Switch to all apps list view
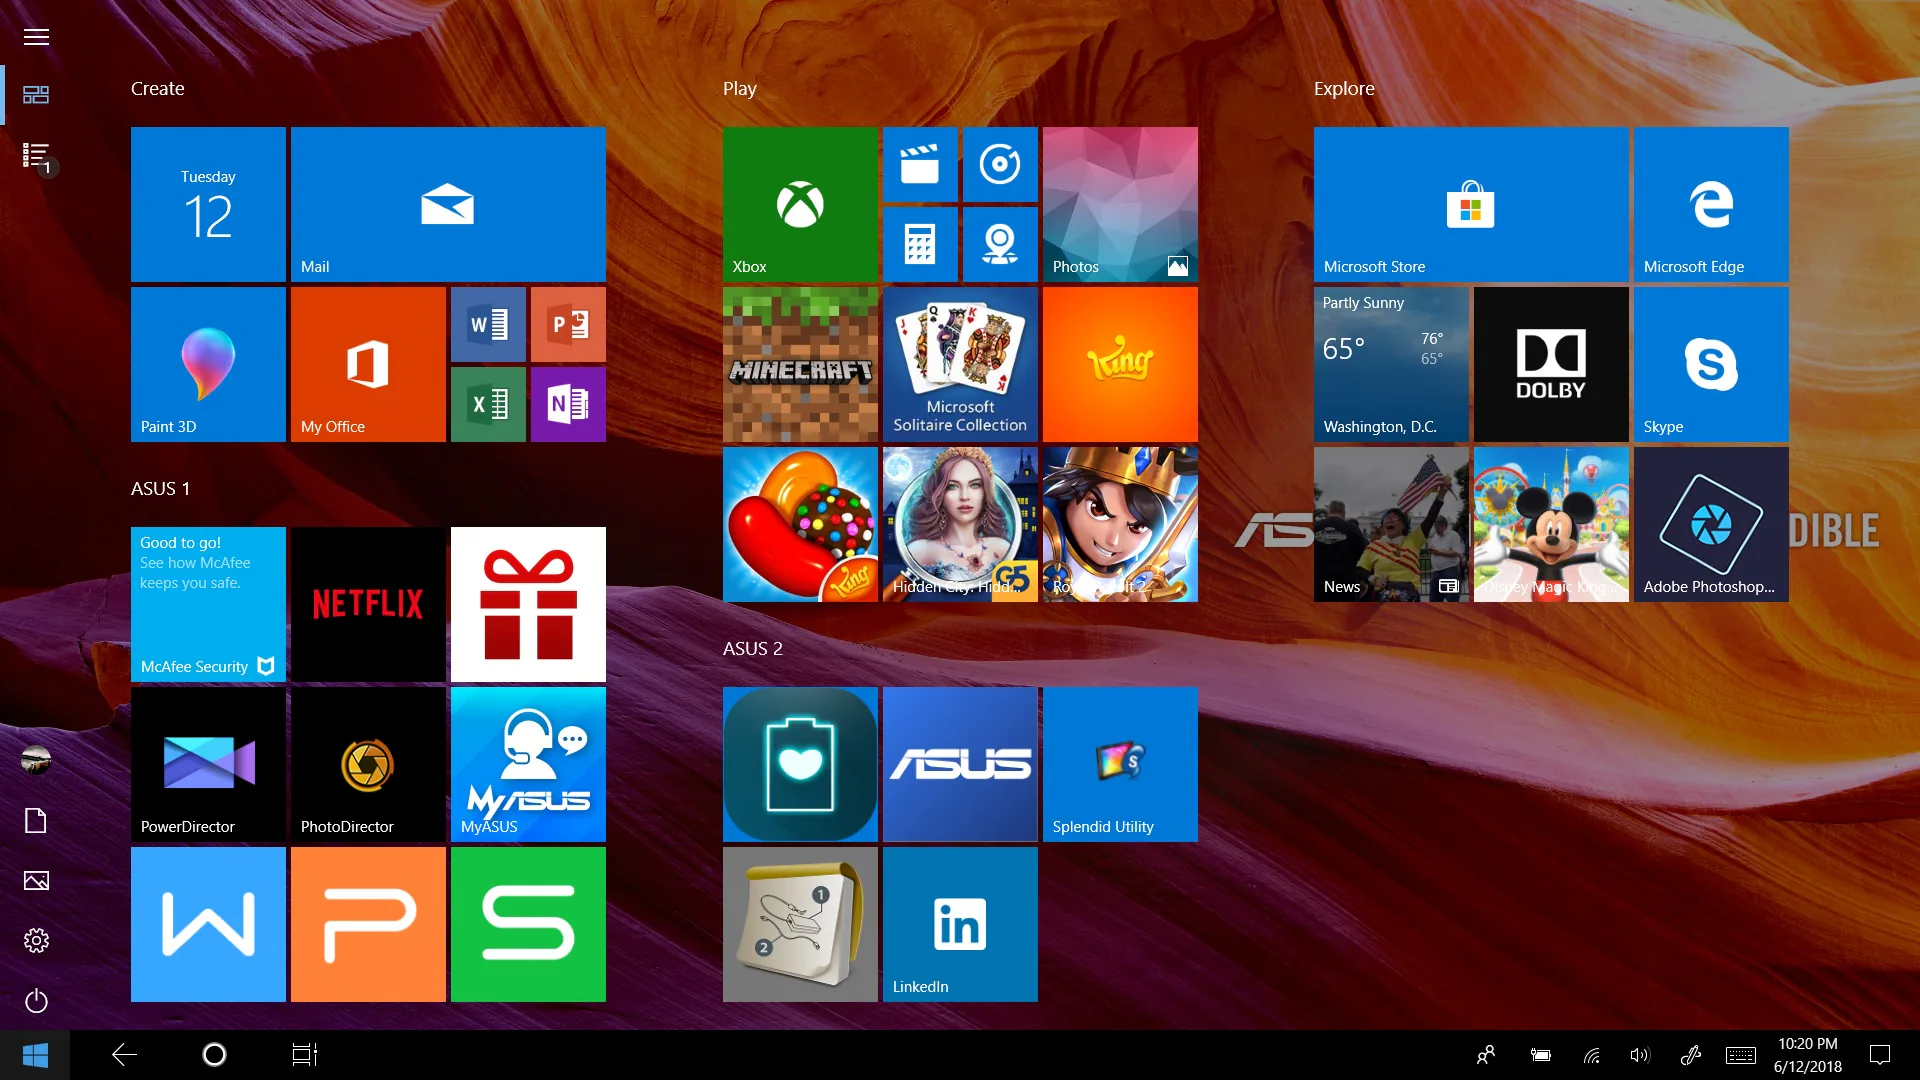The image size is (1920, 1080). (36, 155)
